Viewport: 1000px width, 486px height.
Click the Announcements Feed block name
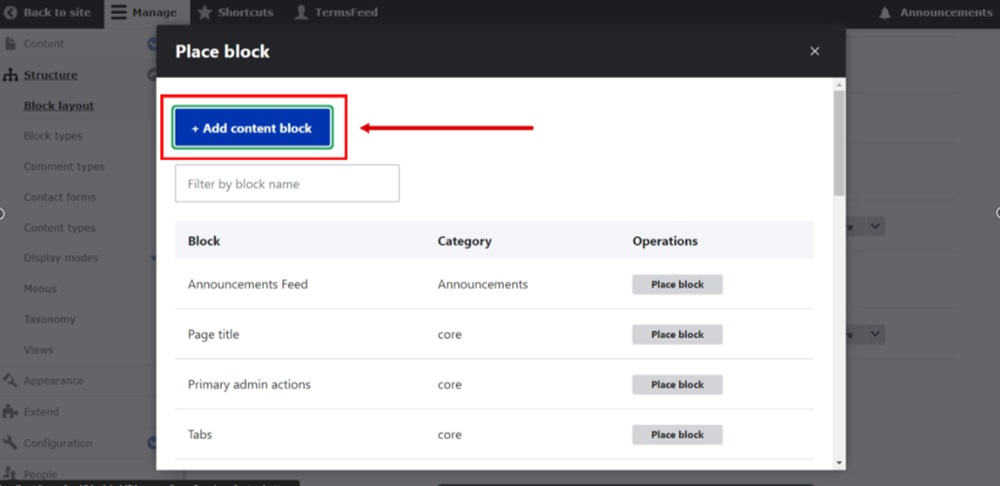click(x=247, y=284)
